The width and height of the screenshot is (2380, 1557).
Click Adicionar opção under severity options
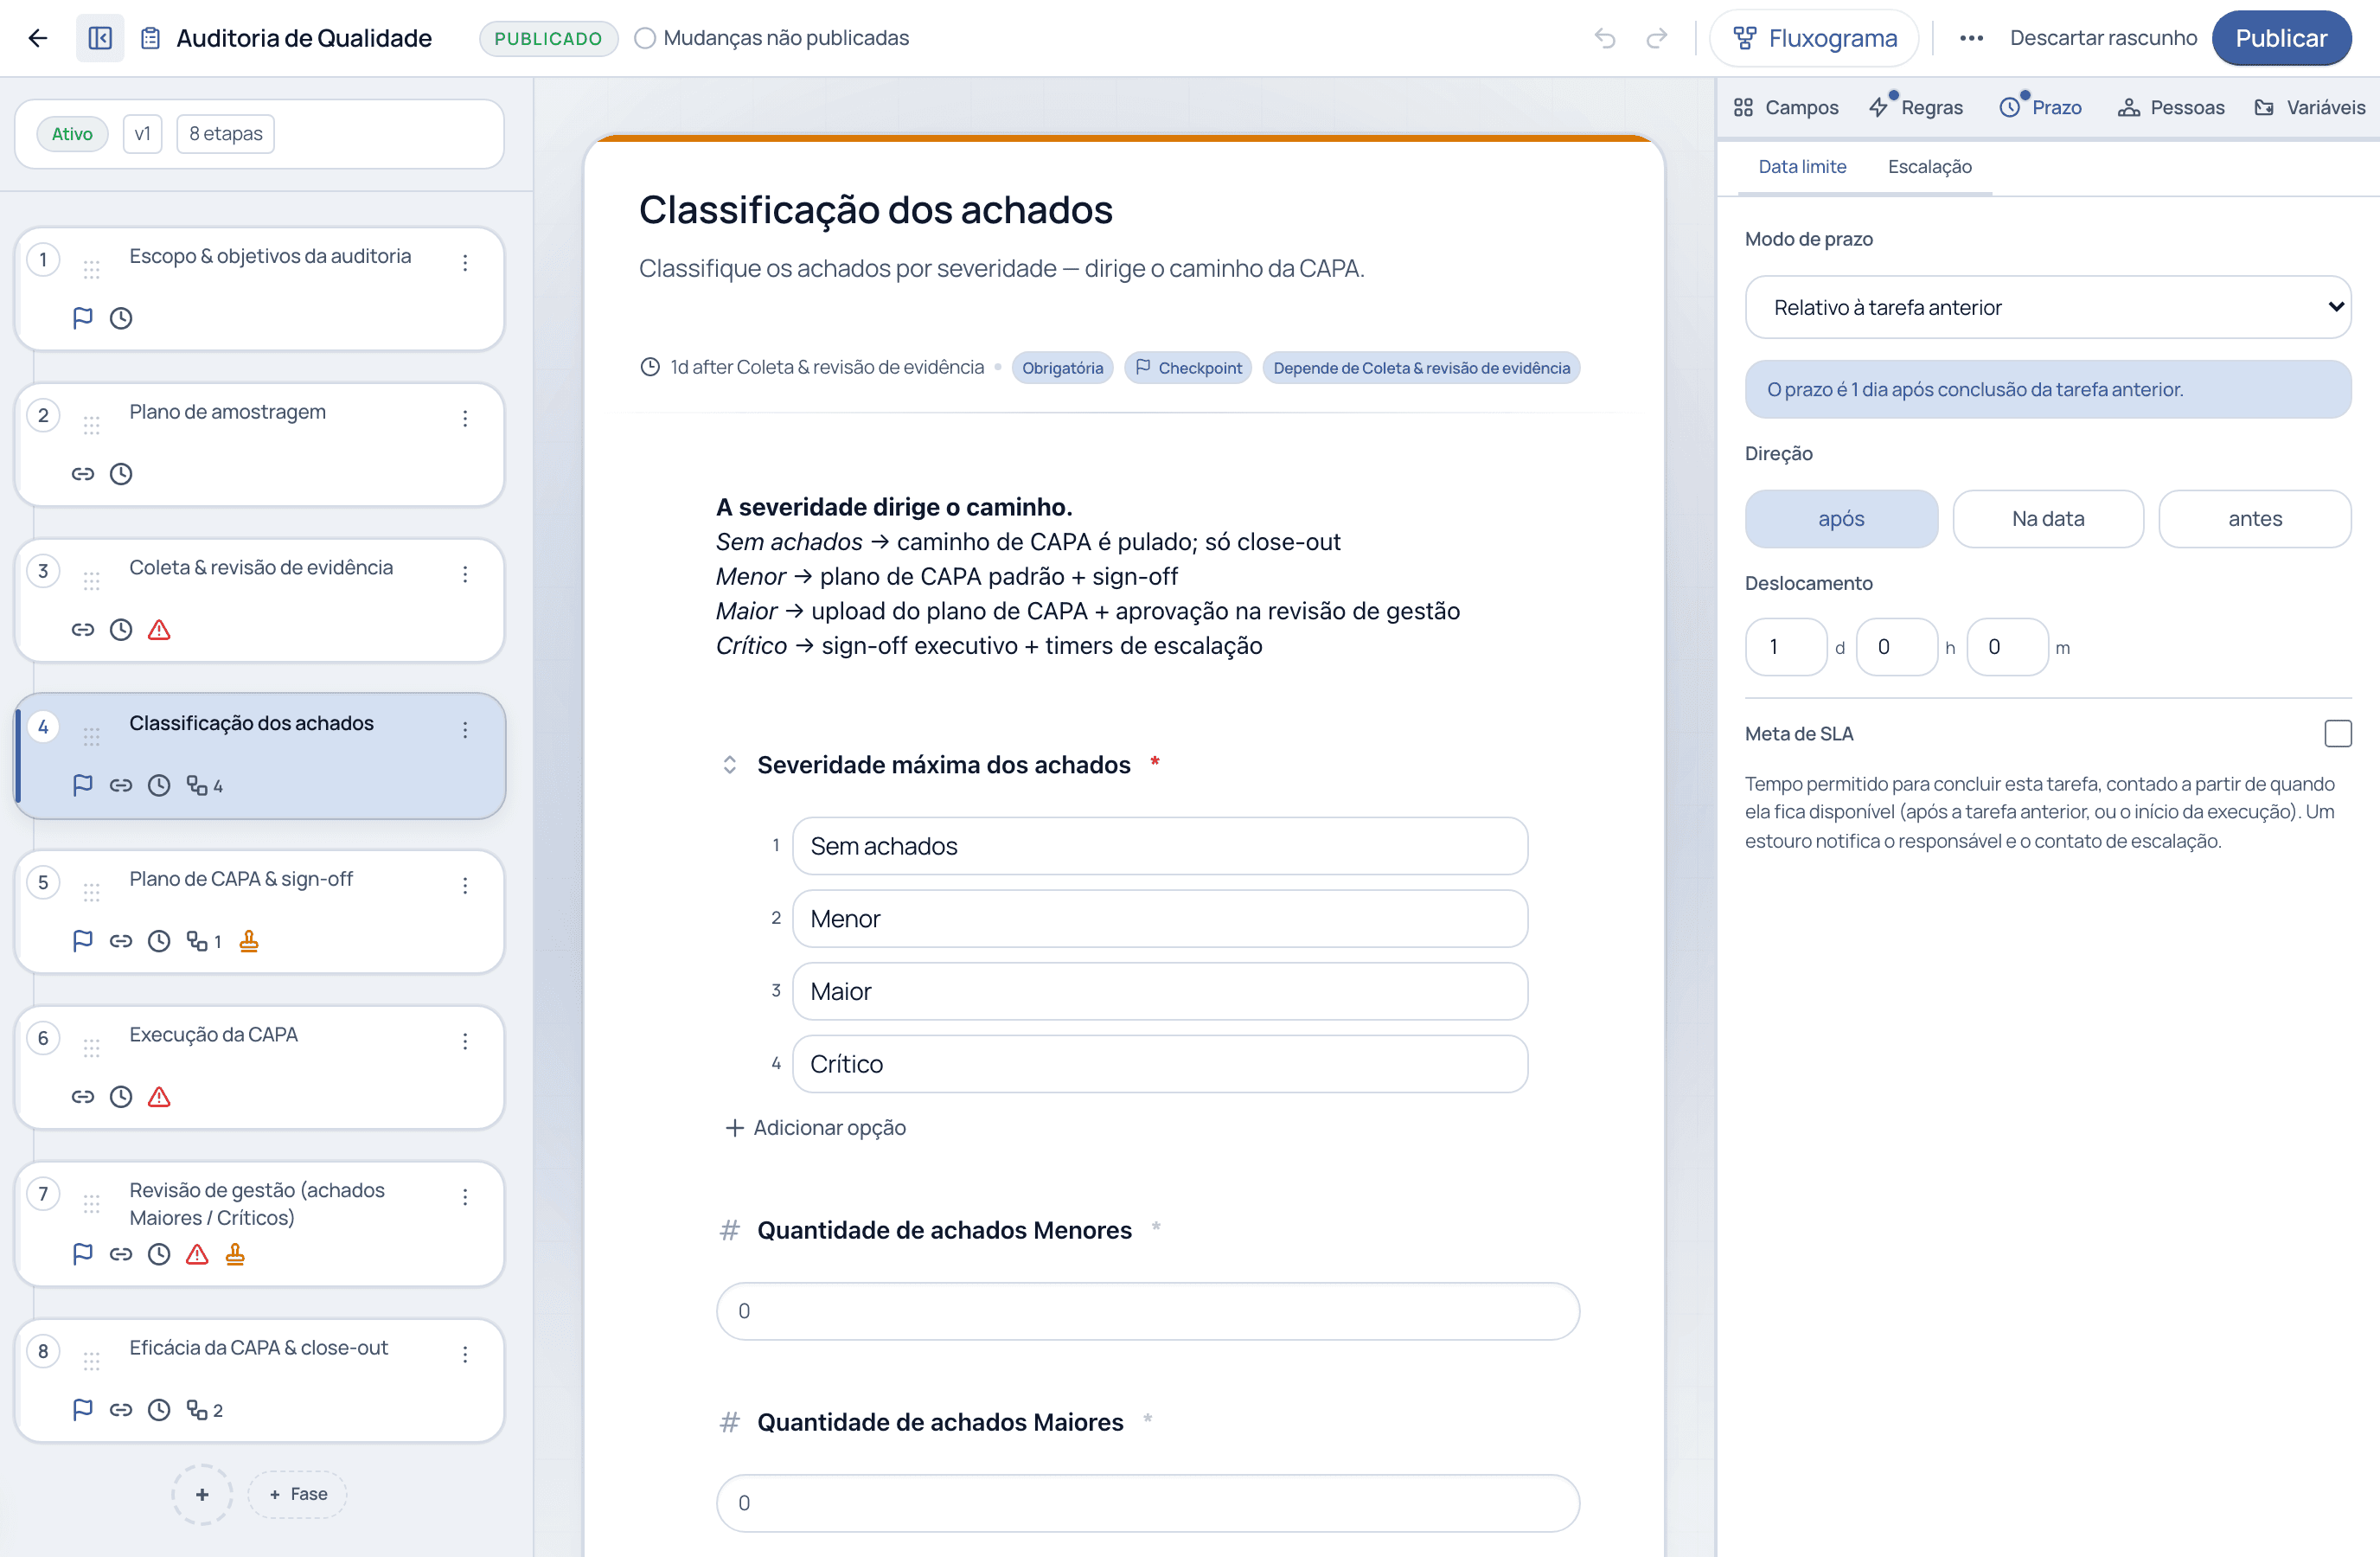pos(815,1128)
